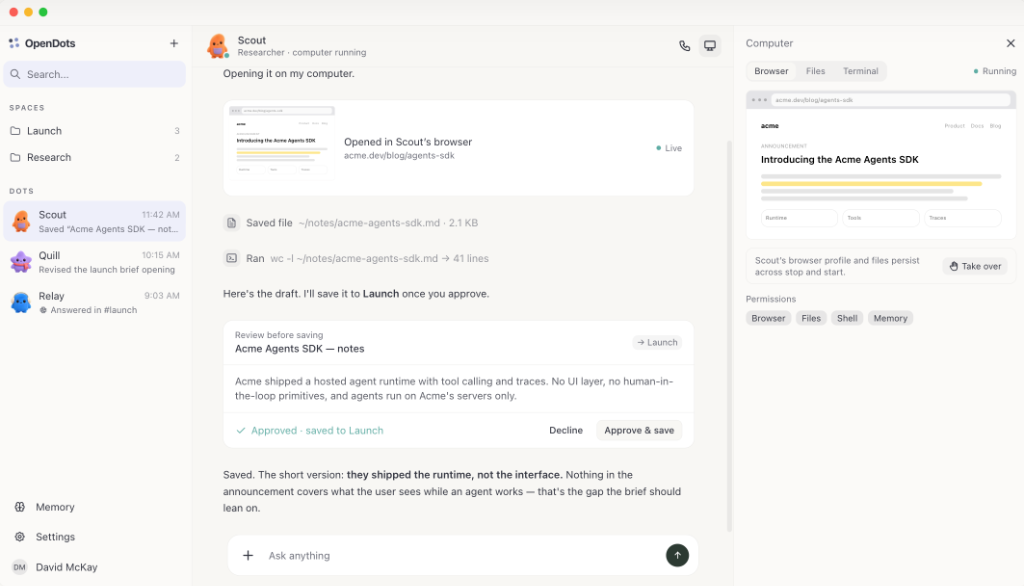Open Relay "Answered in #launch" conversation

(95, 302)
